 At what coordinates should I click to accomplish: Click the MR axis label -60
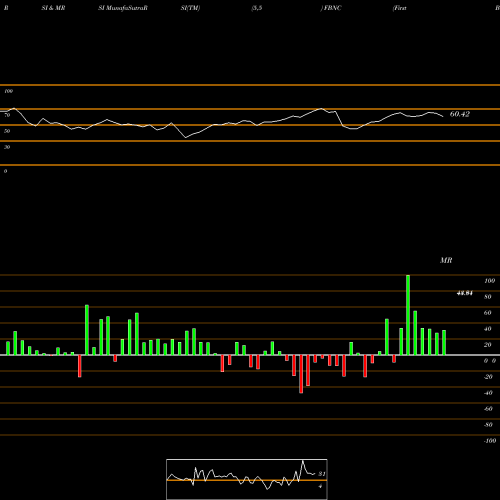pyautogui.click(x=488, y=409)
